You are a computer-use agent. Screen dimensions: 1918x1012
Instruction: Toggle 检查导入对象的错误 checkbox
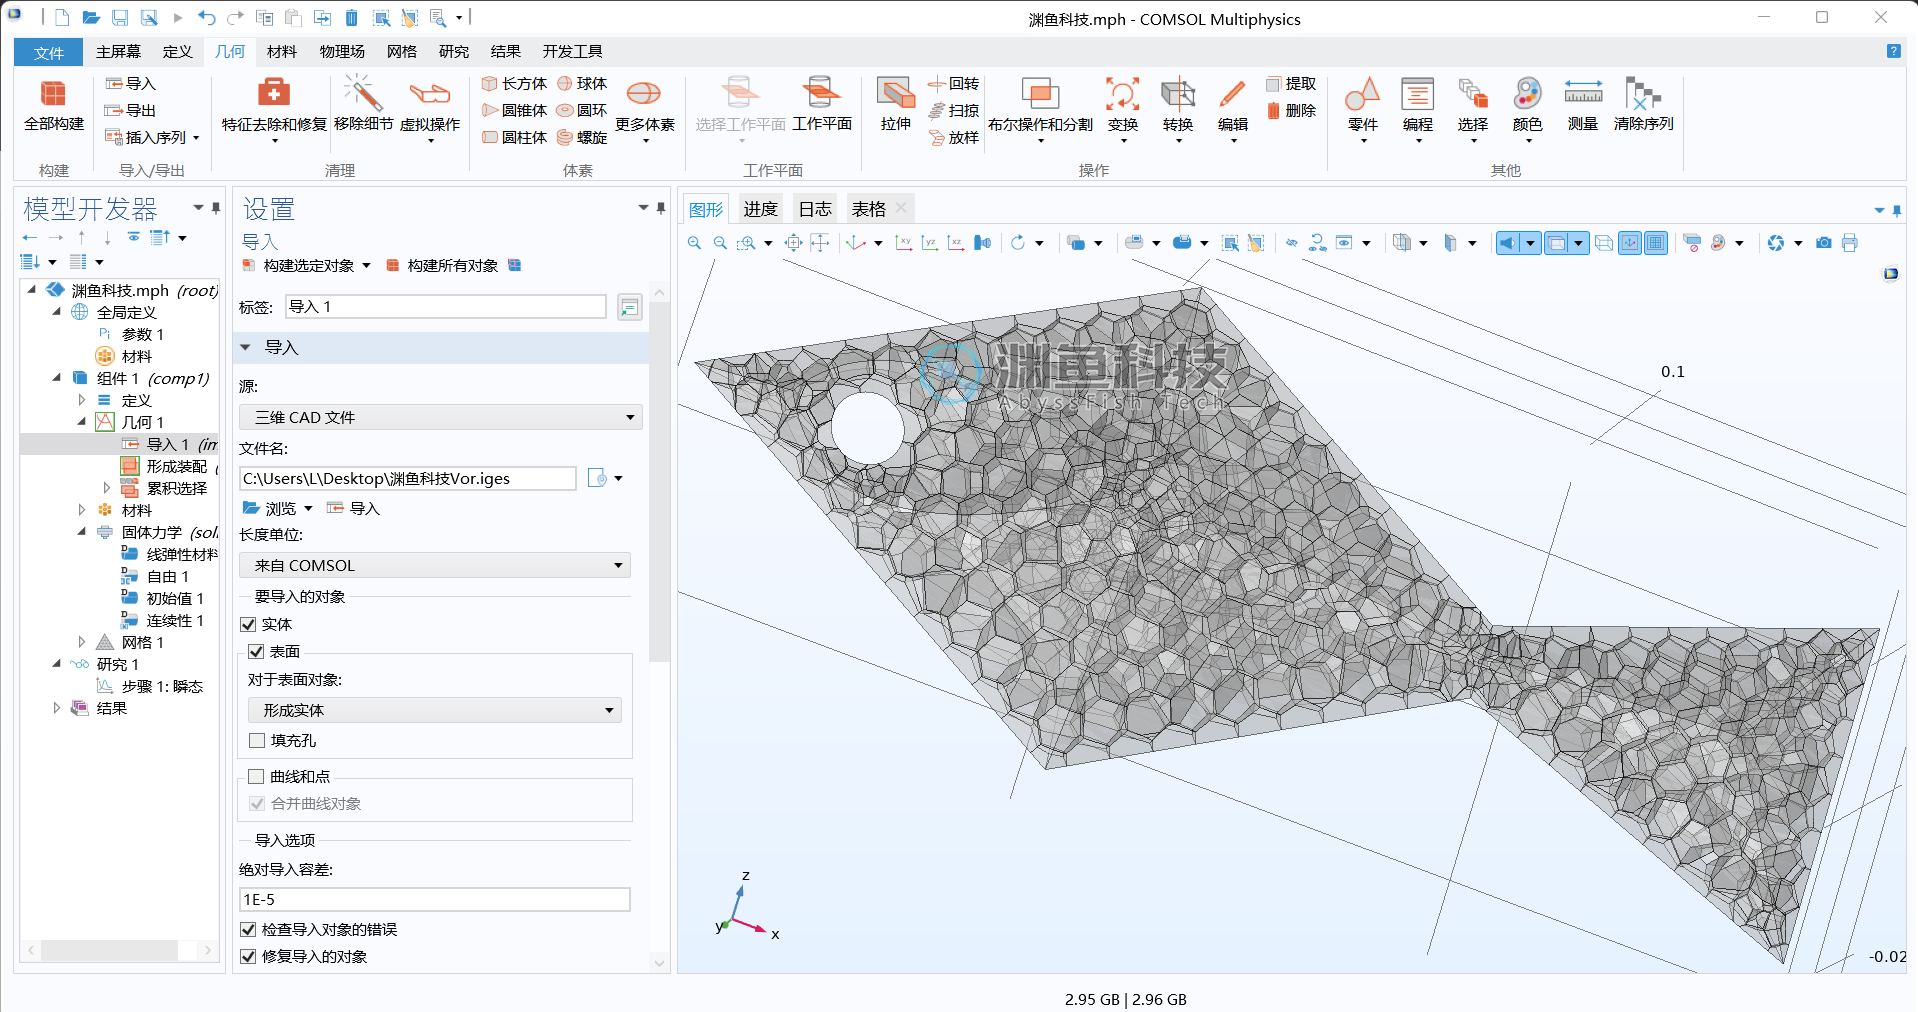249,930
